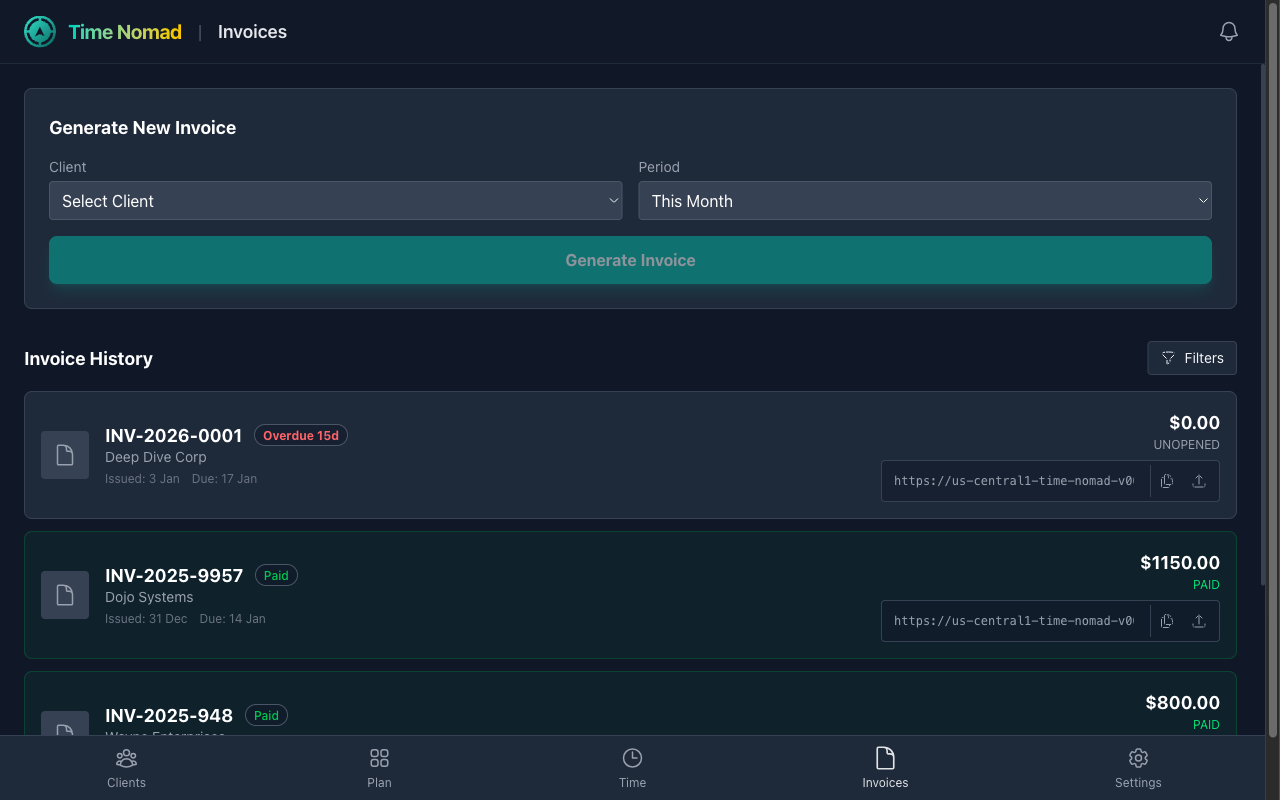This screenshot has width=1280, height=800.
Task: Switch to the Plan tab
Action: [x=379, y=768]
